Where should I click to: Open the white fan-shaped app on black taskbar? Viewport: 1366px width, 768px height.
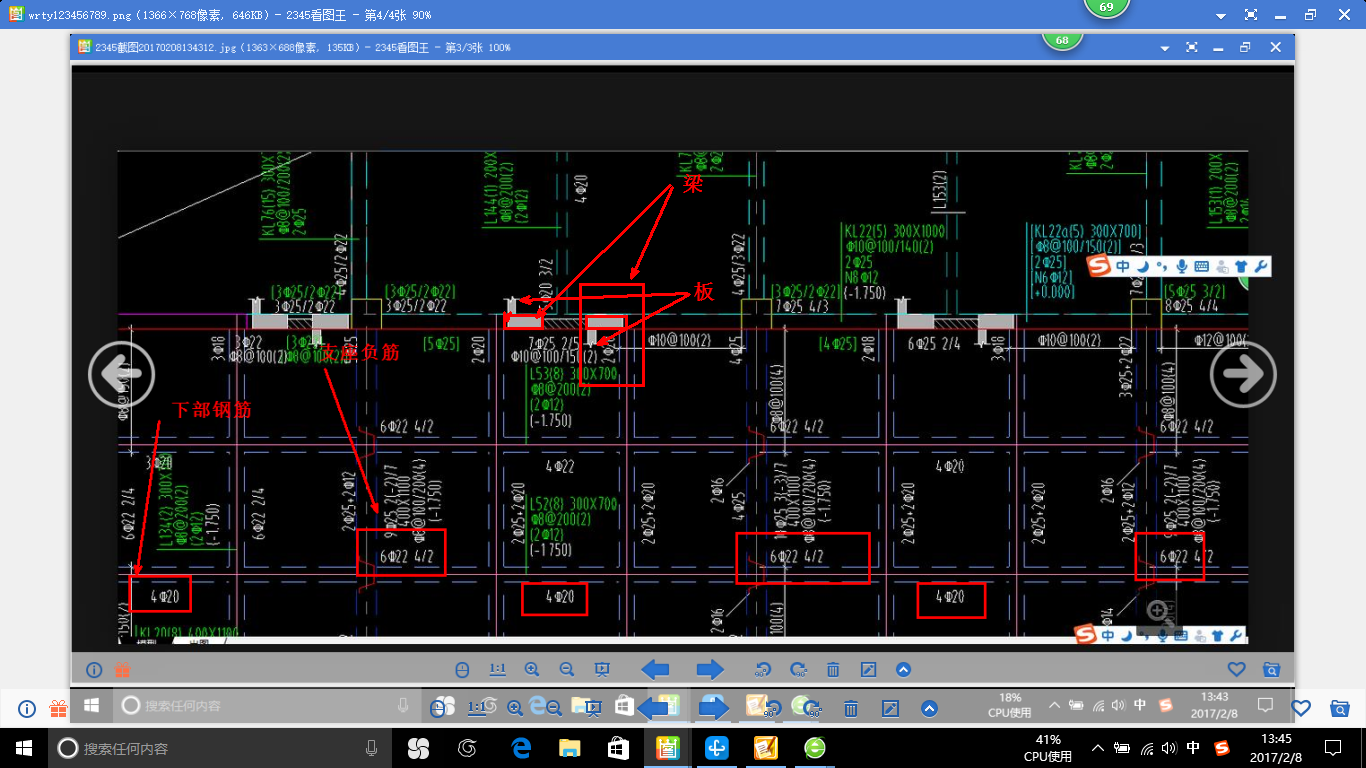click(x=419, y=748)
